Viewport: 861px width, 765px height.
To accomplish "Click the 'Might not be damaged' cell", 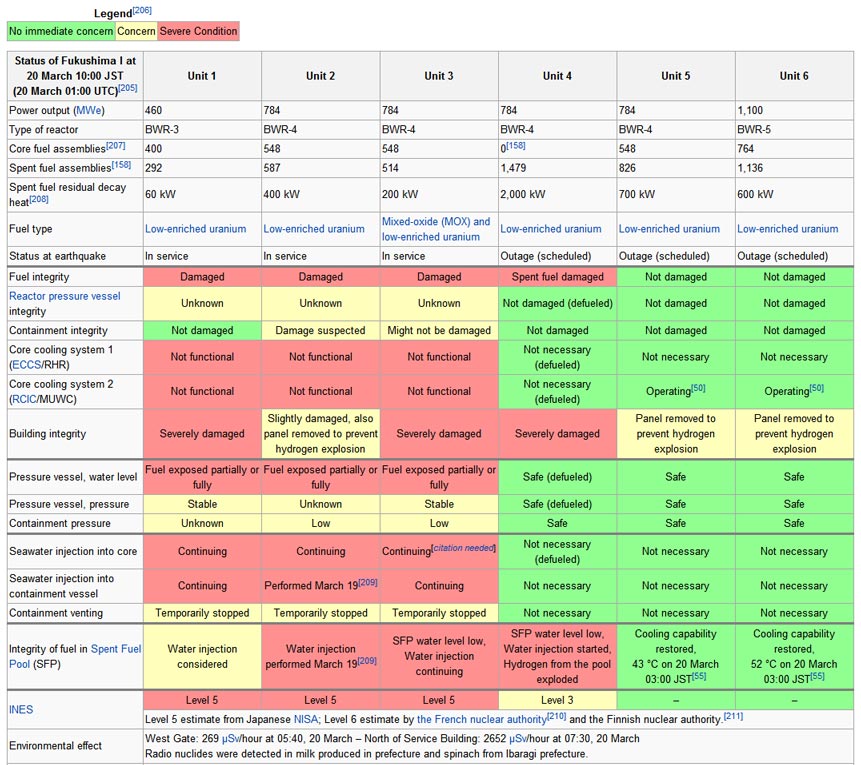I will pos(439,331).
